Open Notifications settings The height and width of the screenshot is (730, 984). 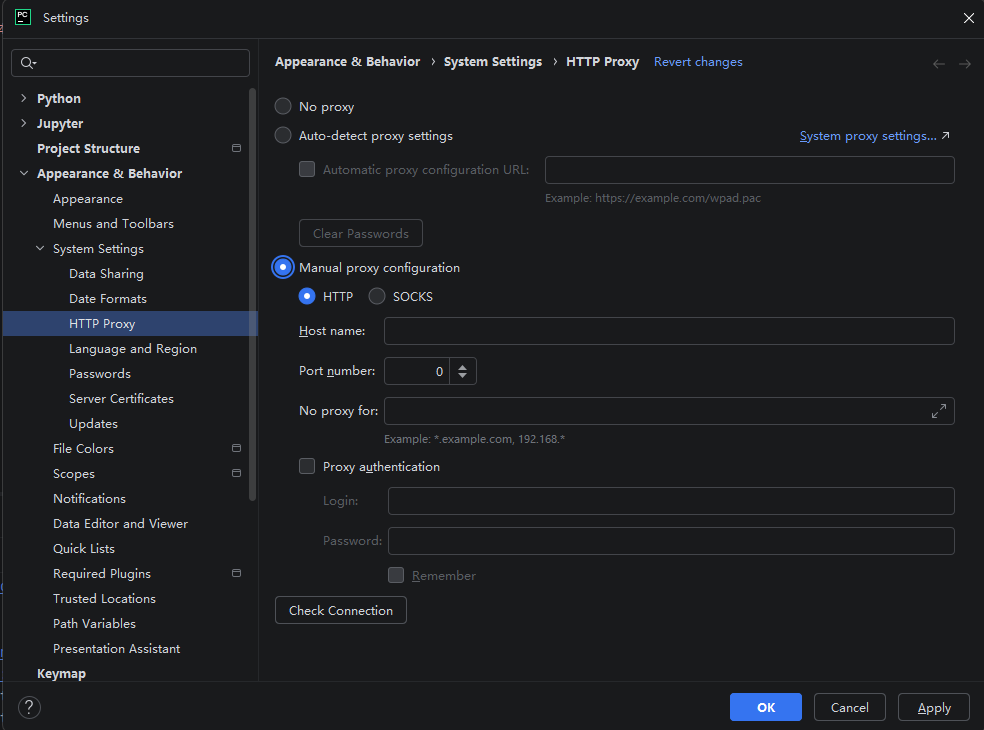click(x=89, y=498)
